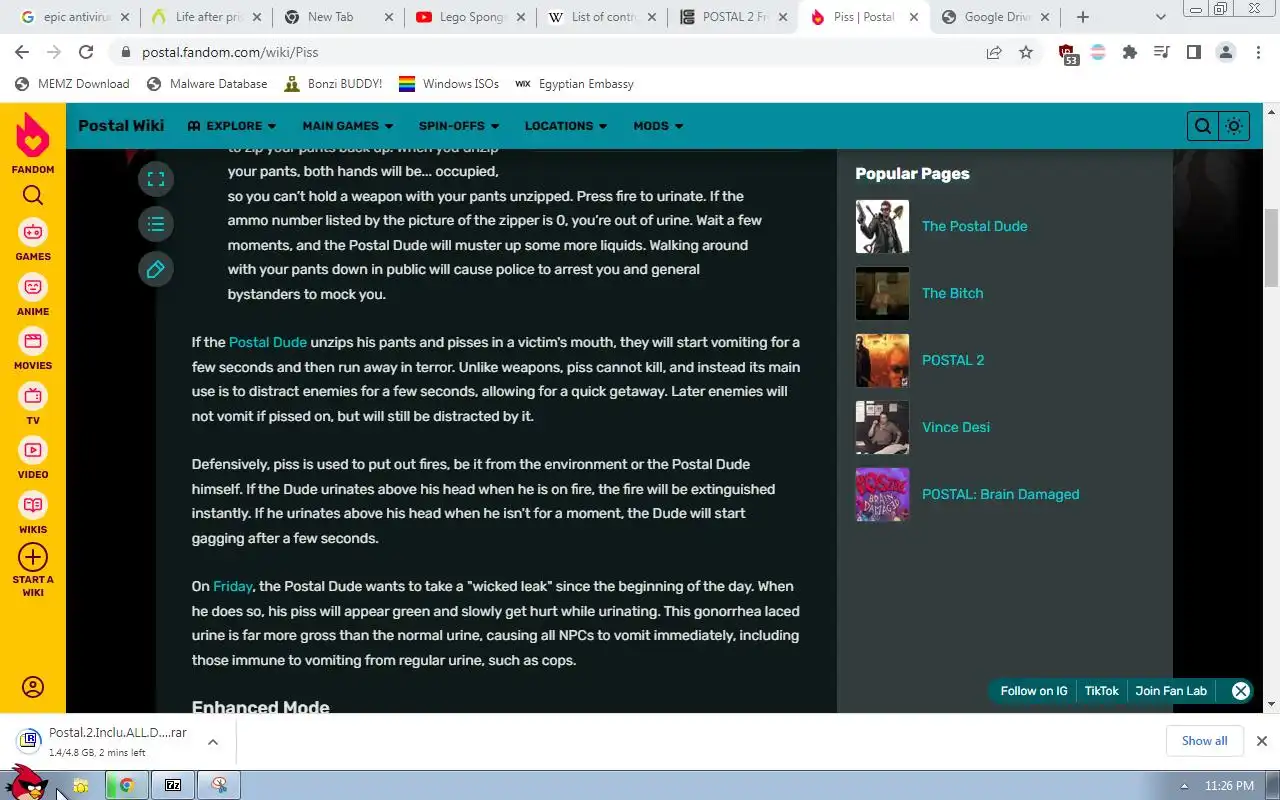Open the download item options chevron
The width and height of the screenshot is (1280, 800).
[213, 742]
